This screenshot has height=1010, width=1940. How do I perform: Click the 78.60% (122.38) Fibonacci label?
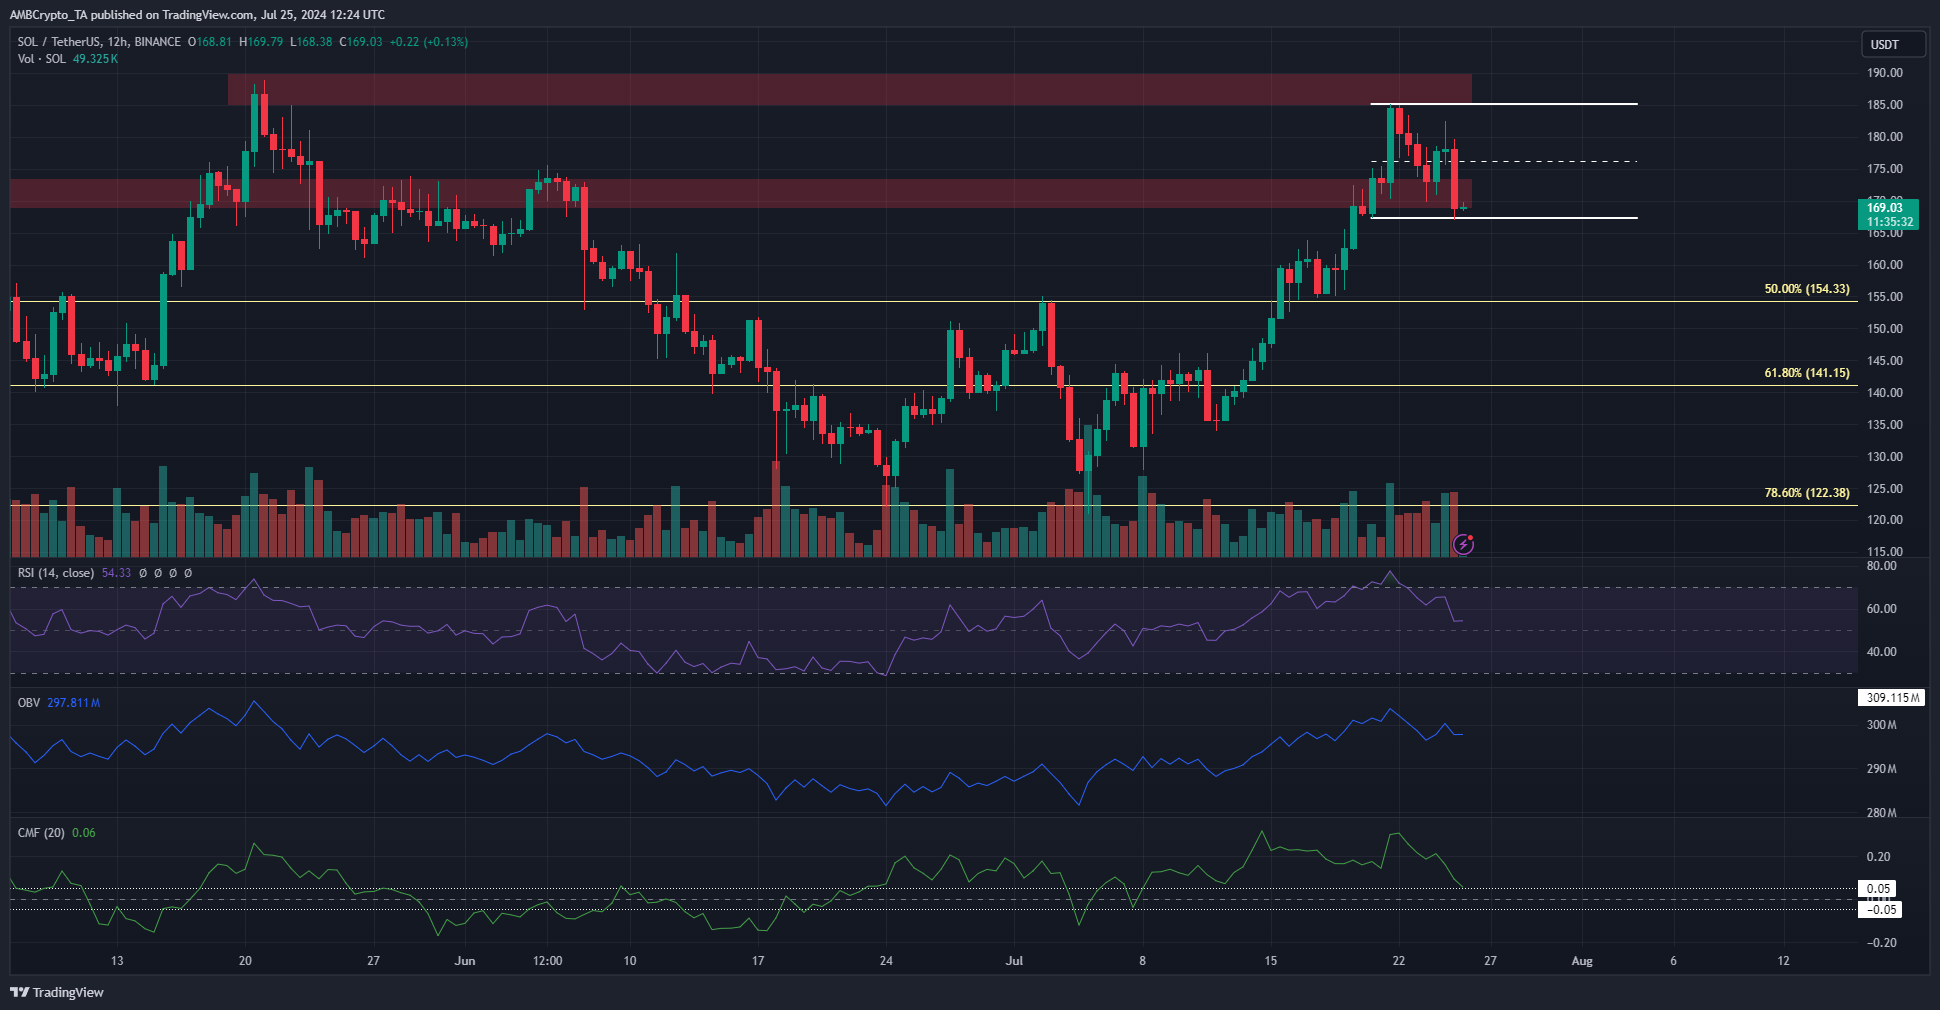[1807, 493]
